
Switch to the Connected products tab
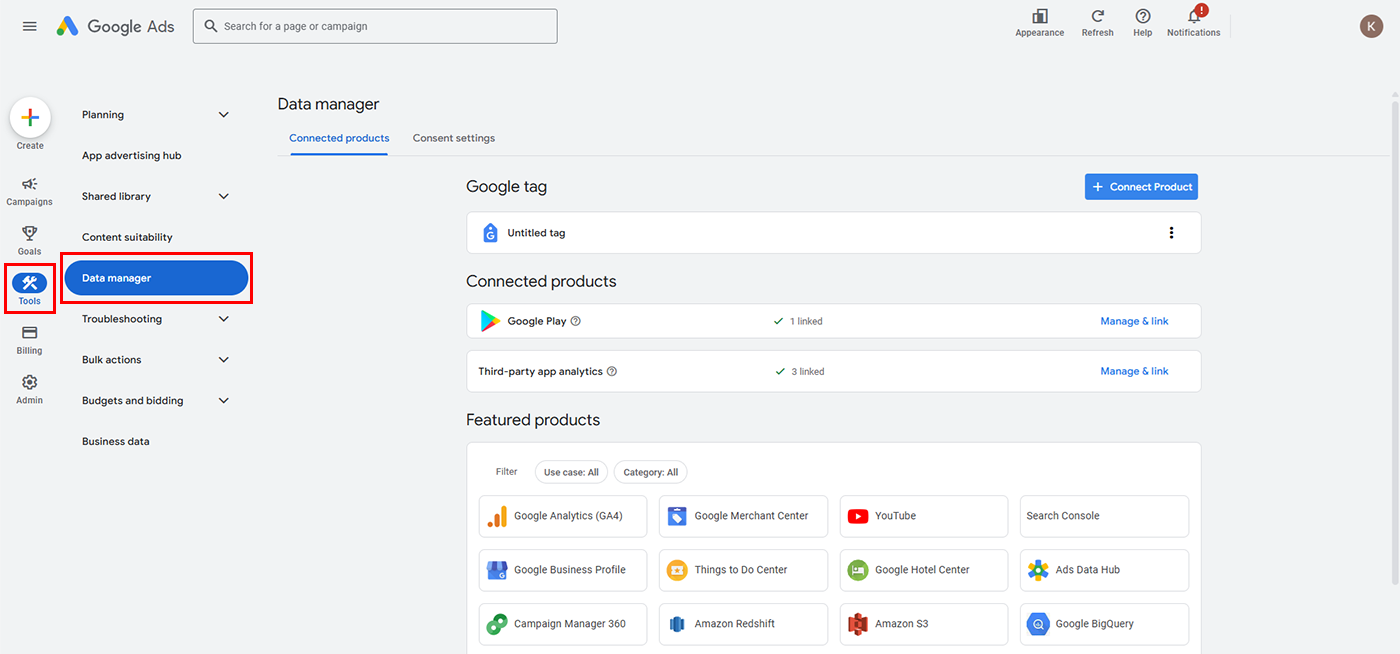point(339,138)
